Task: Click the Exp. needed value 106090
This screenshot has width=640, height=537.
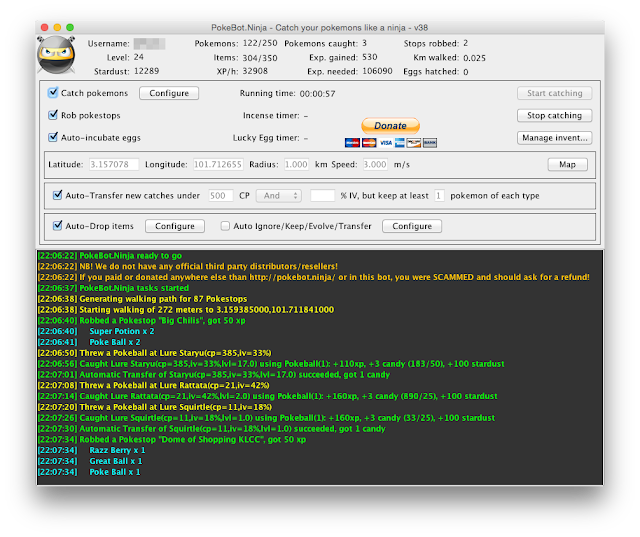Action: click(x=377, y=71)
